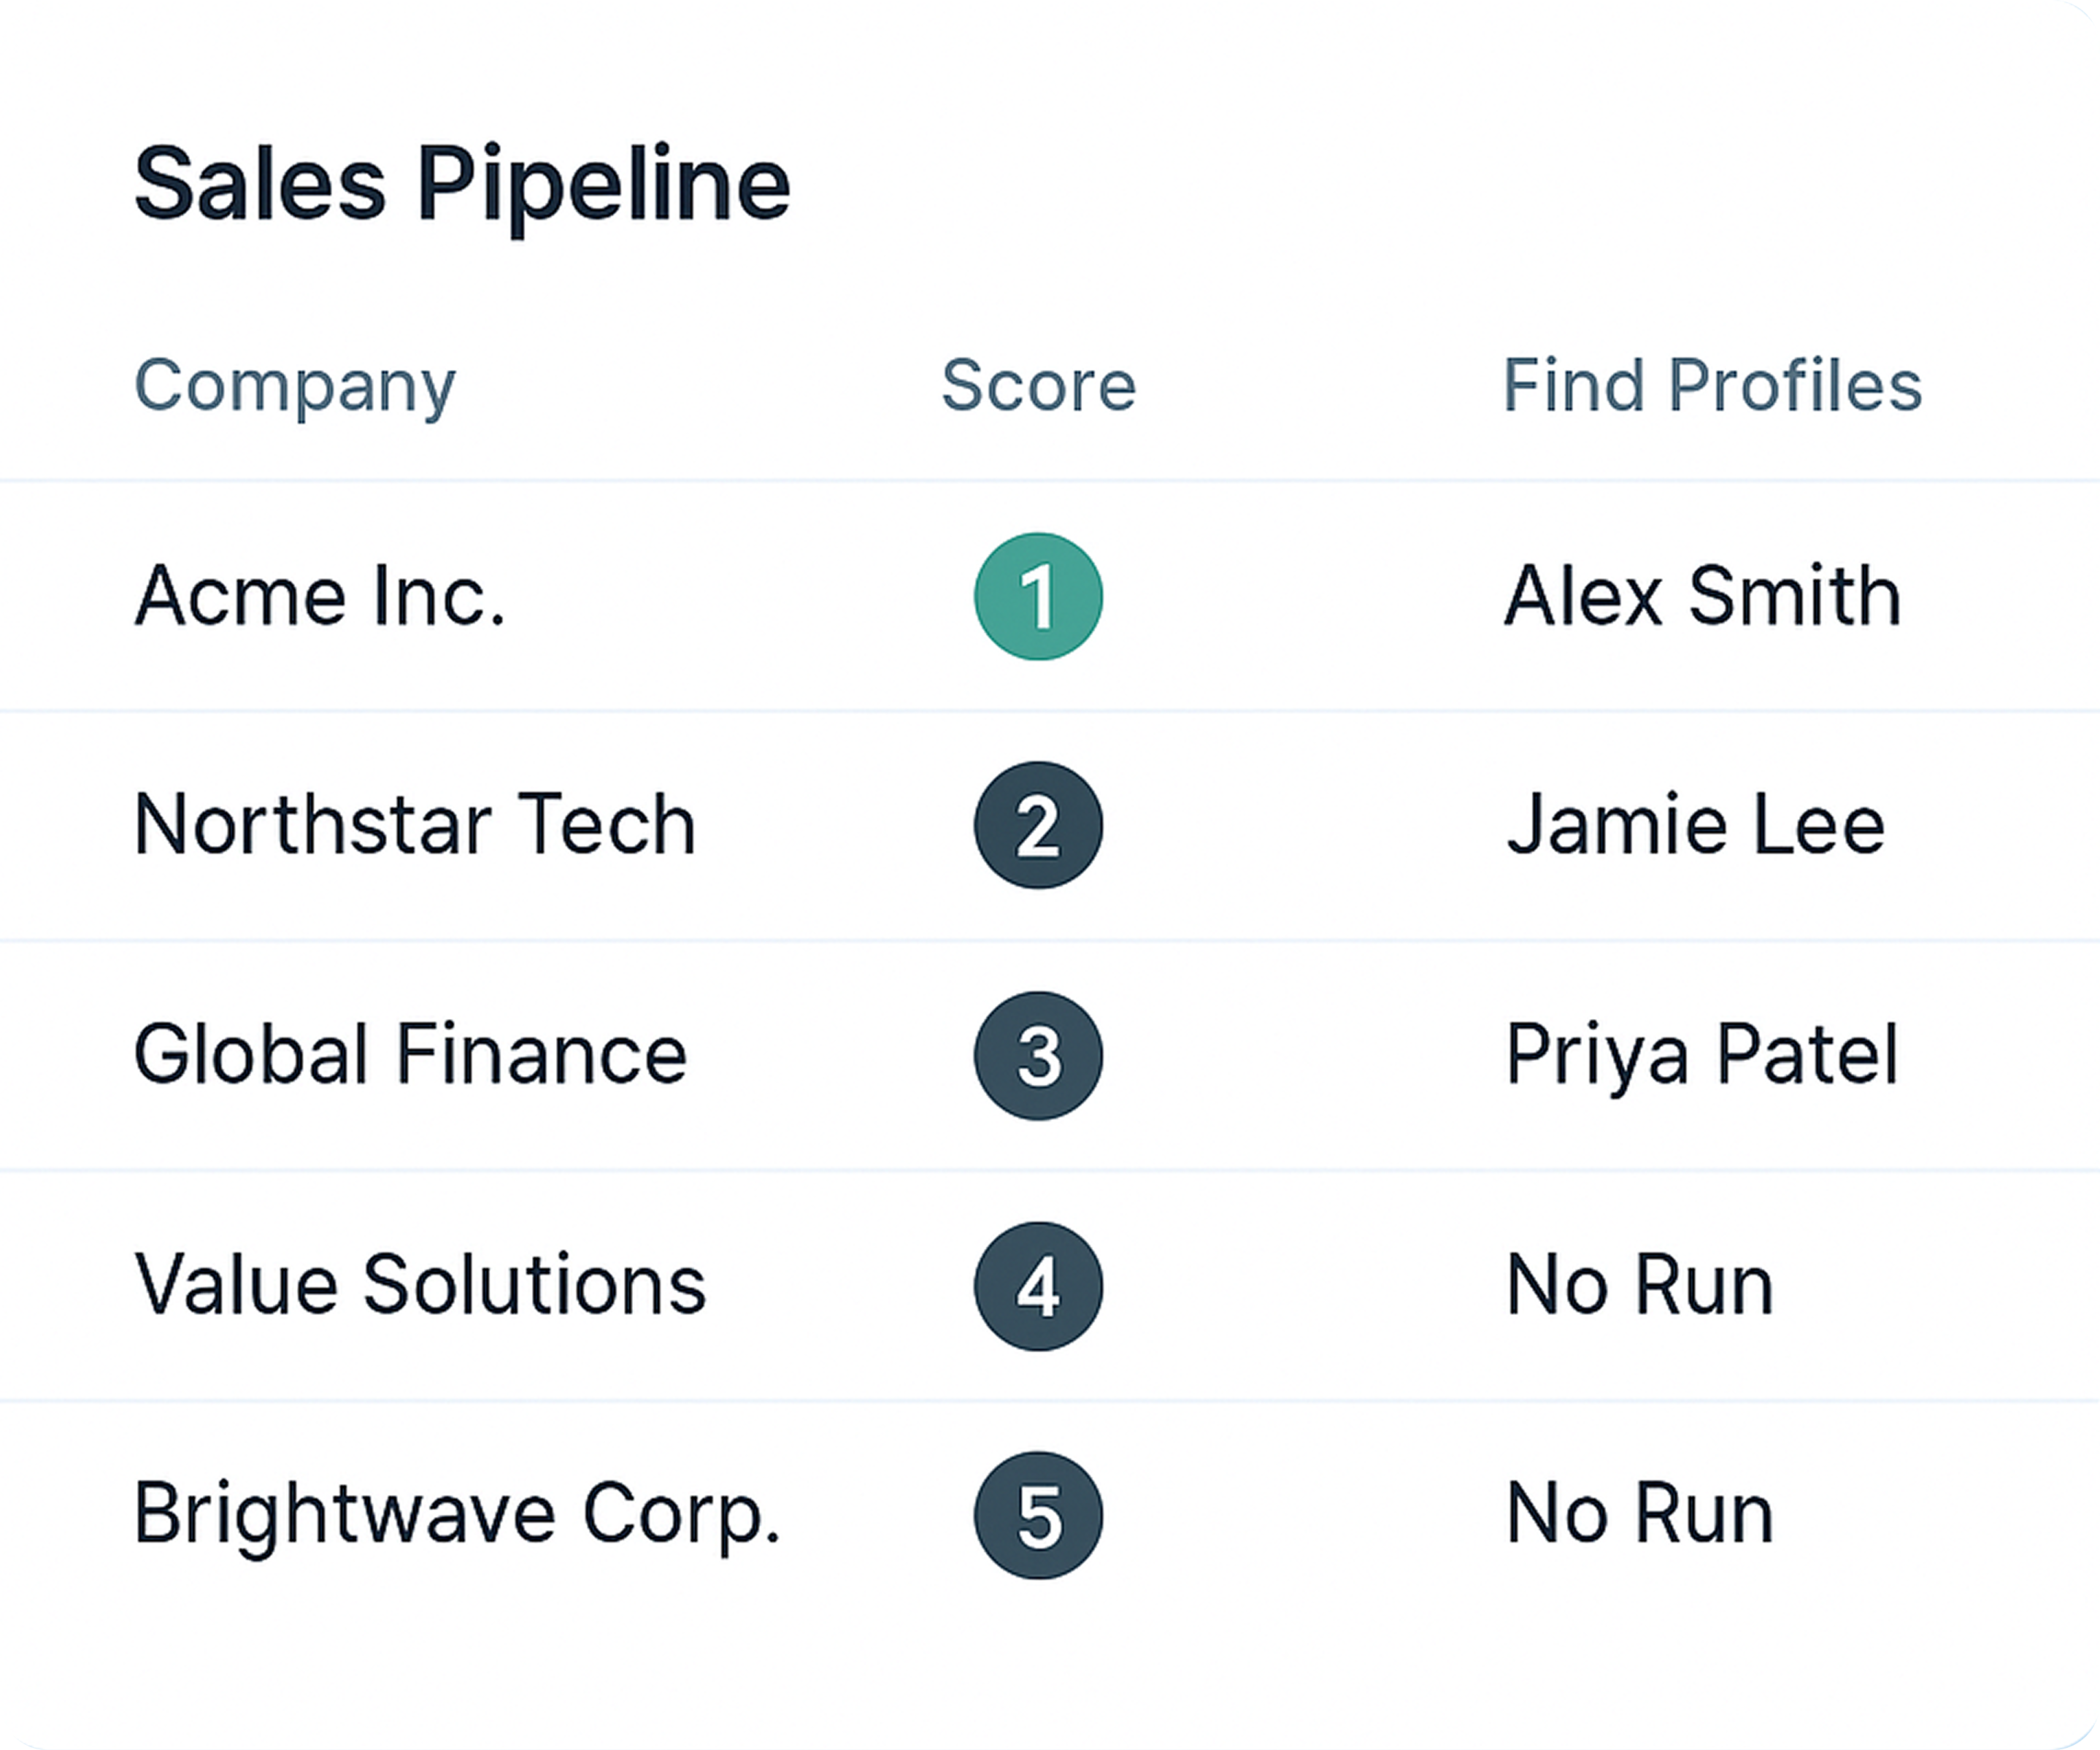
Task: Select the score badge numbered 2
Action: point(1038,826)
